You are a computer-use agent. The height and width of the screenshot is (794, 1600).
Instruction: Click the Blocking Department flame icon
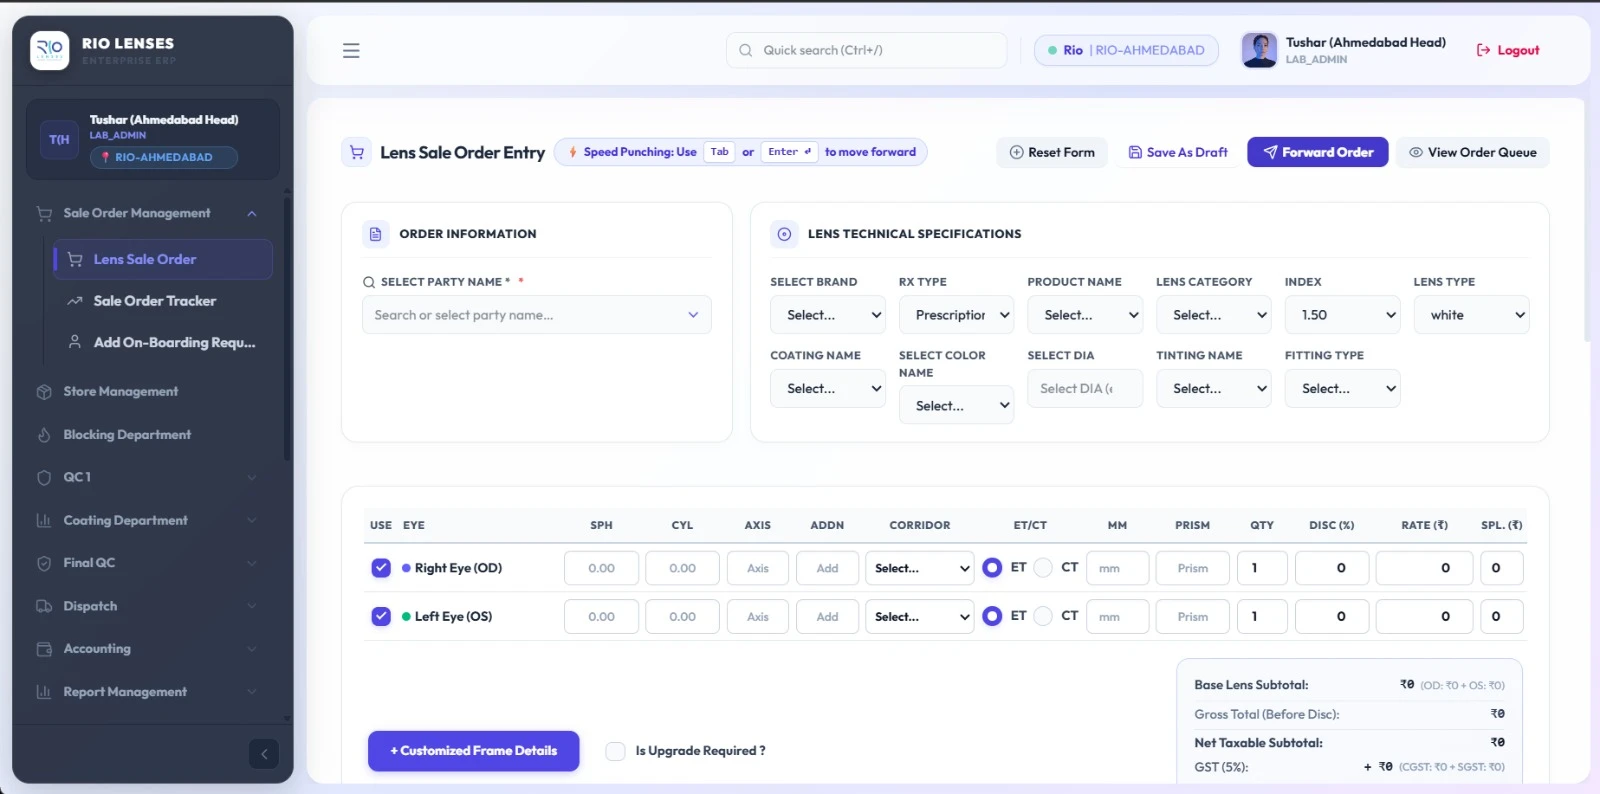point(44,435)
